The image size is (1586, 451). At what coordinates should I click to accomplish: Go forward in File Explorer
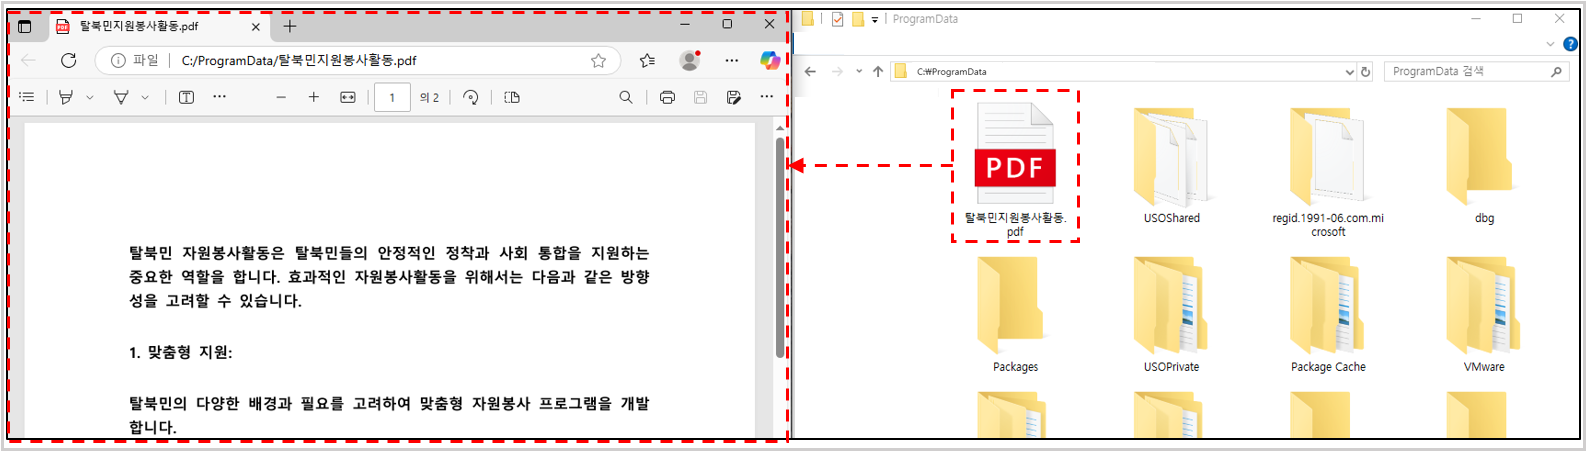tap(837, 72)
